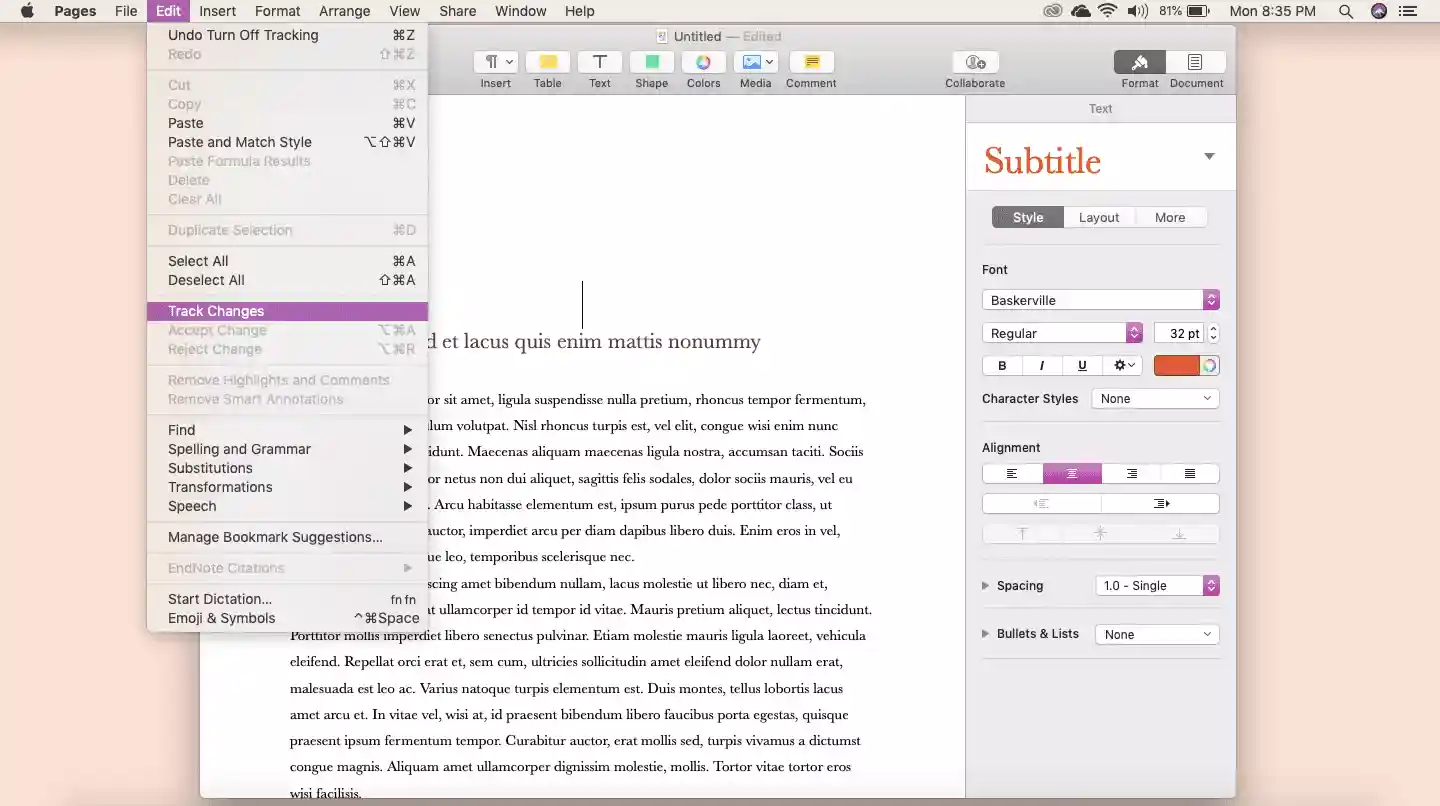This screenshot has height=806, width=1440.
Task: Click the Shape toolbar icon
Action: click(x=651, y=62)
